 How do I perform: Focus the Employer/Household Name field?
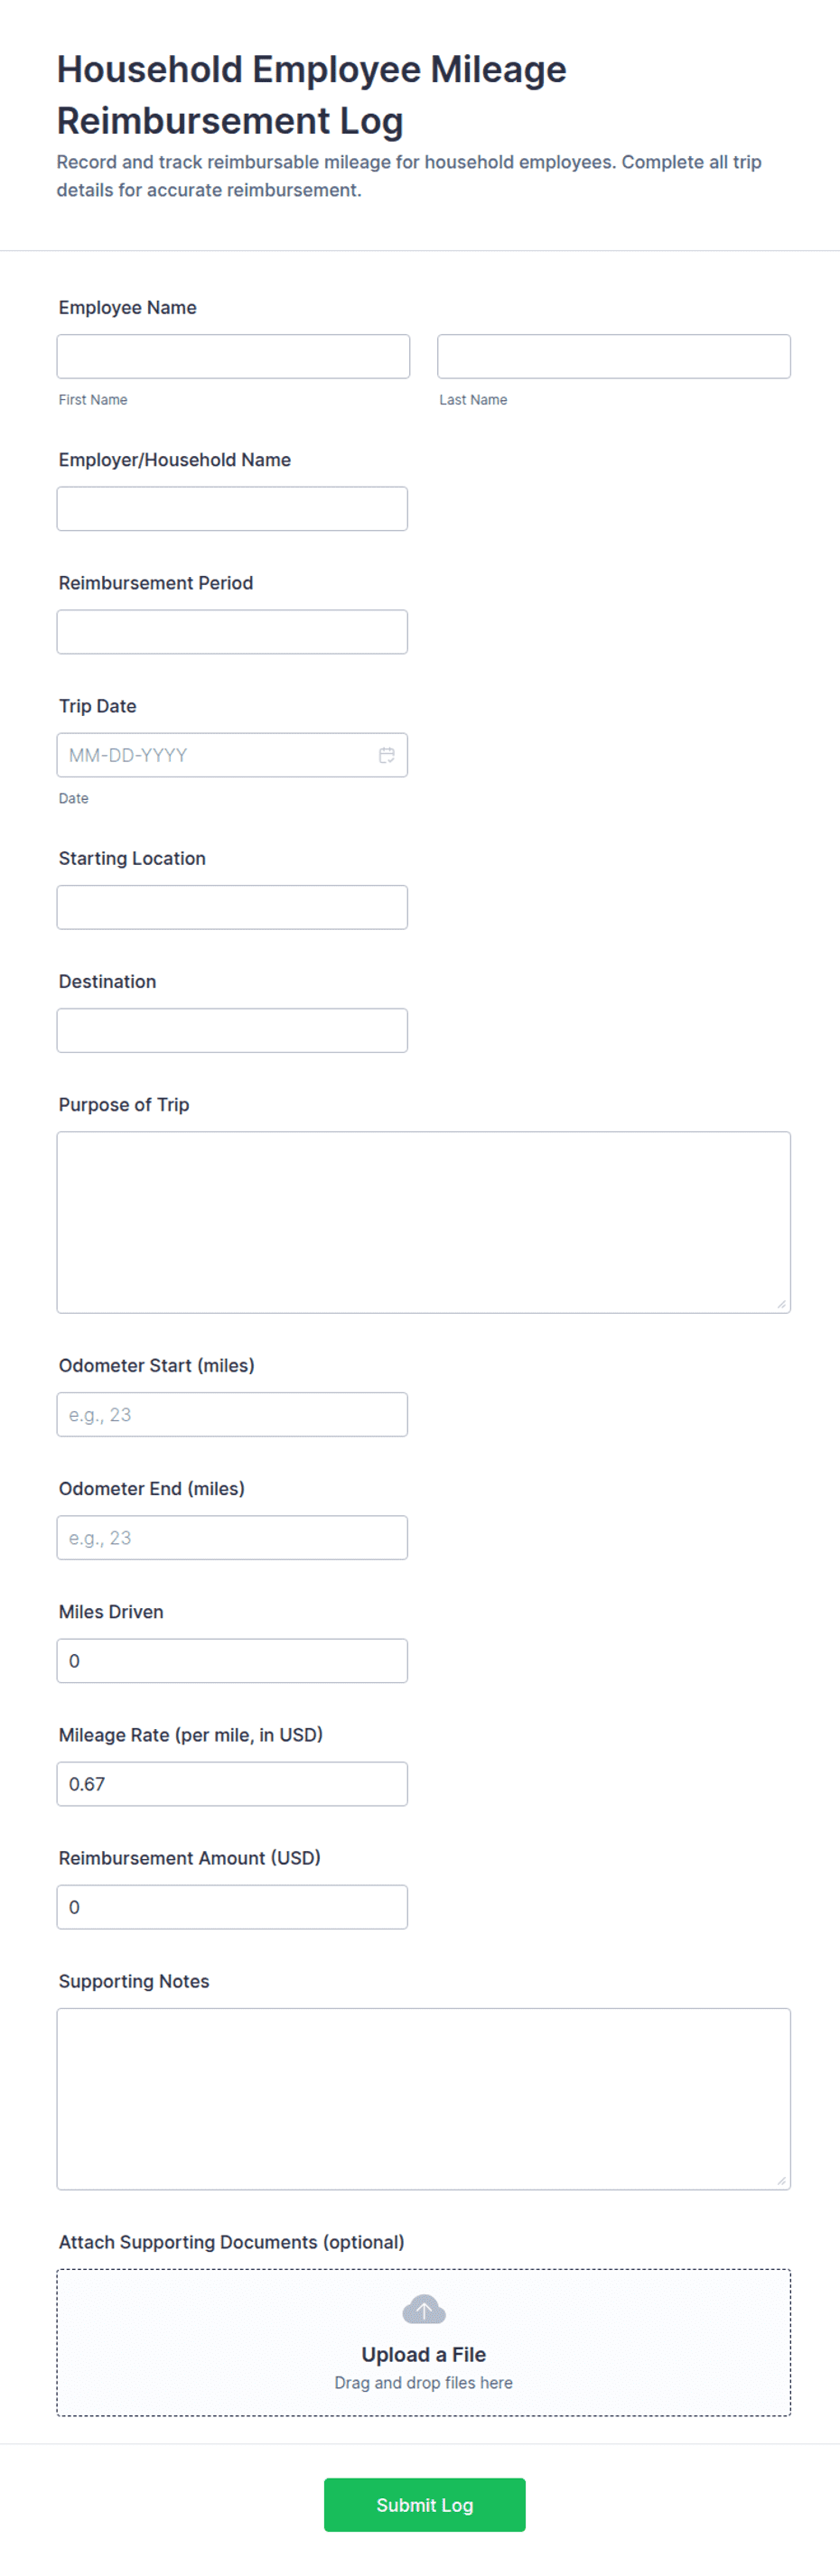[232, 508]
